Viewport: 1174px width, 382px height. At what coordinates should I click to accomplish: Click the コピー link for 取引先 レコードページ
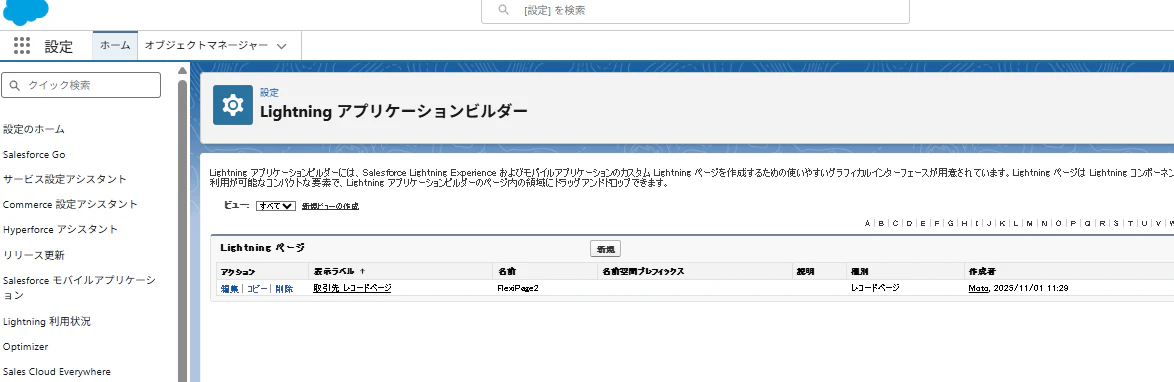coord(258,288)
